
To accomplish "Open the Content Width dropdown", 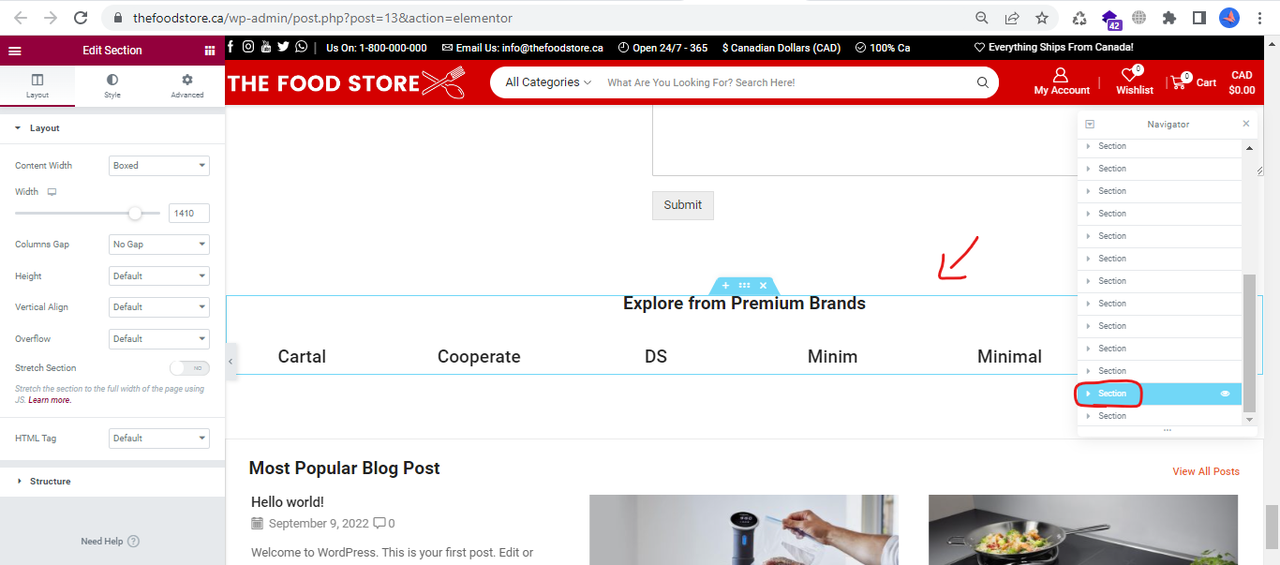I will 159,166.
